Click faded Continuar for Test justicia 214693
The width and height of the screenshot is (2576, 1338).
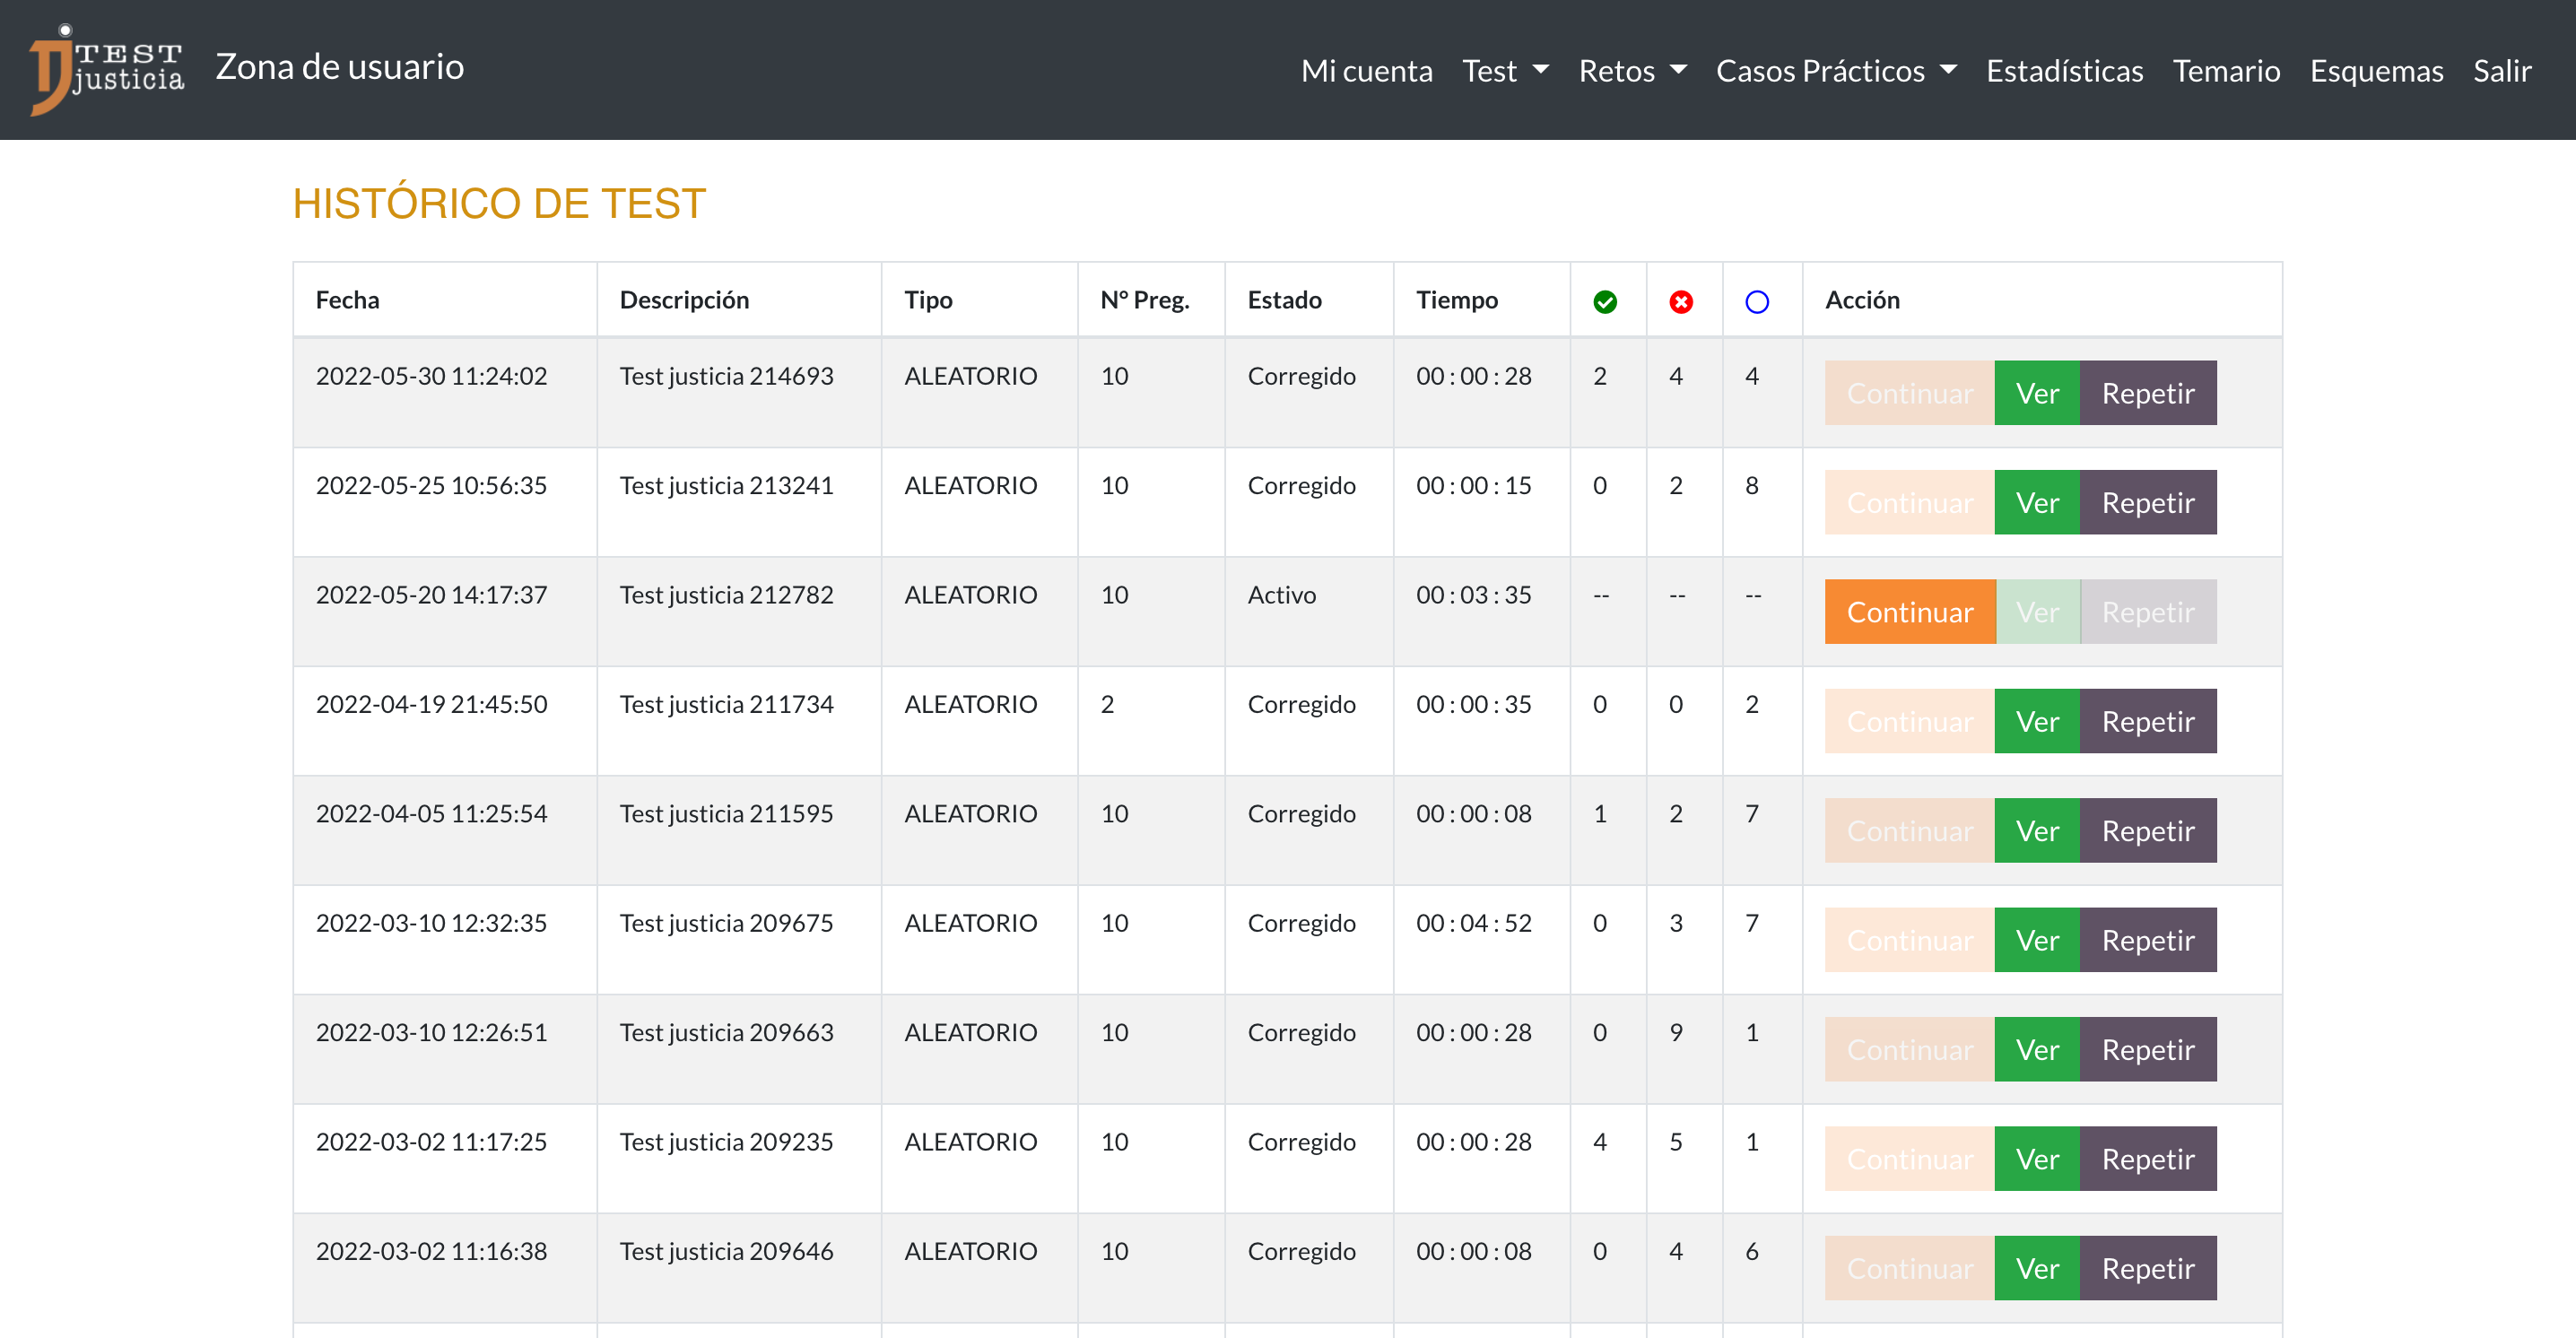click(1909, 393)
